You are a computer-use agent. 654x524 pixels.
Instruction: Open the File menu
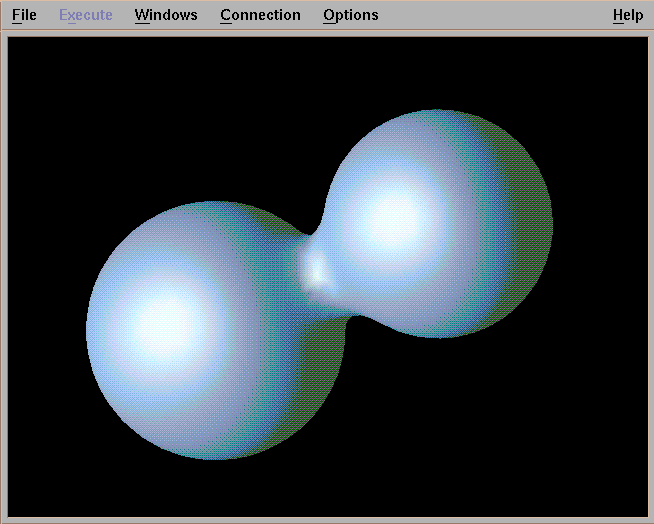tap(24, 15)
